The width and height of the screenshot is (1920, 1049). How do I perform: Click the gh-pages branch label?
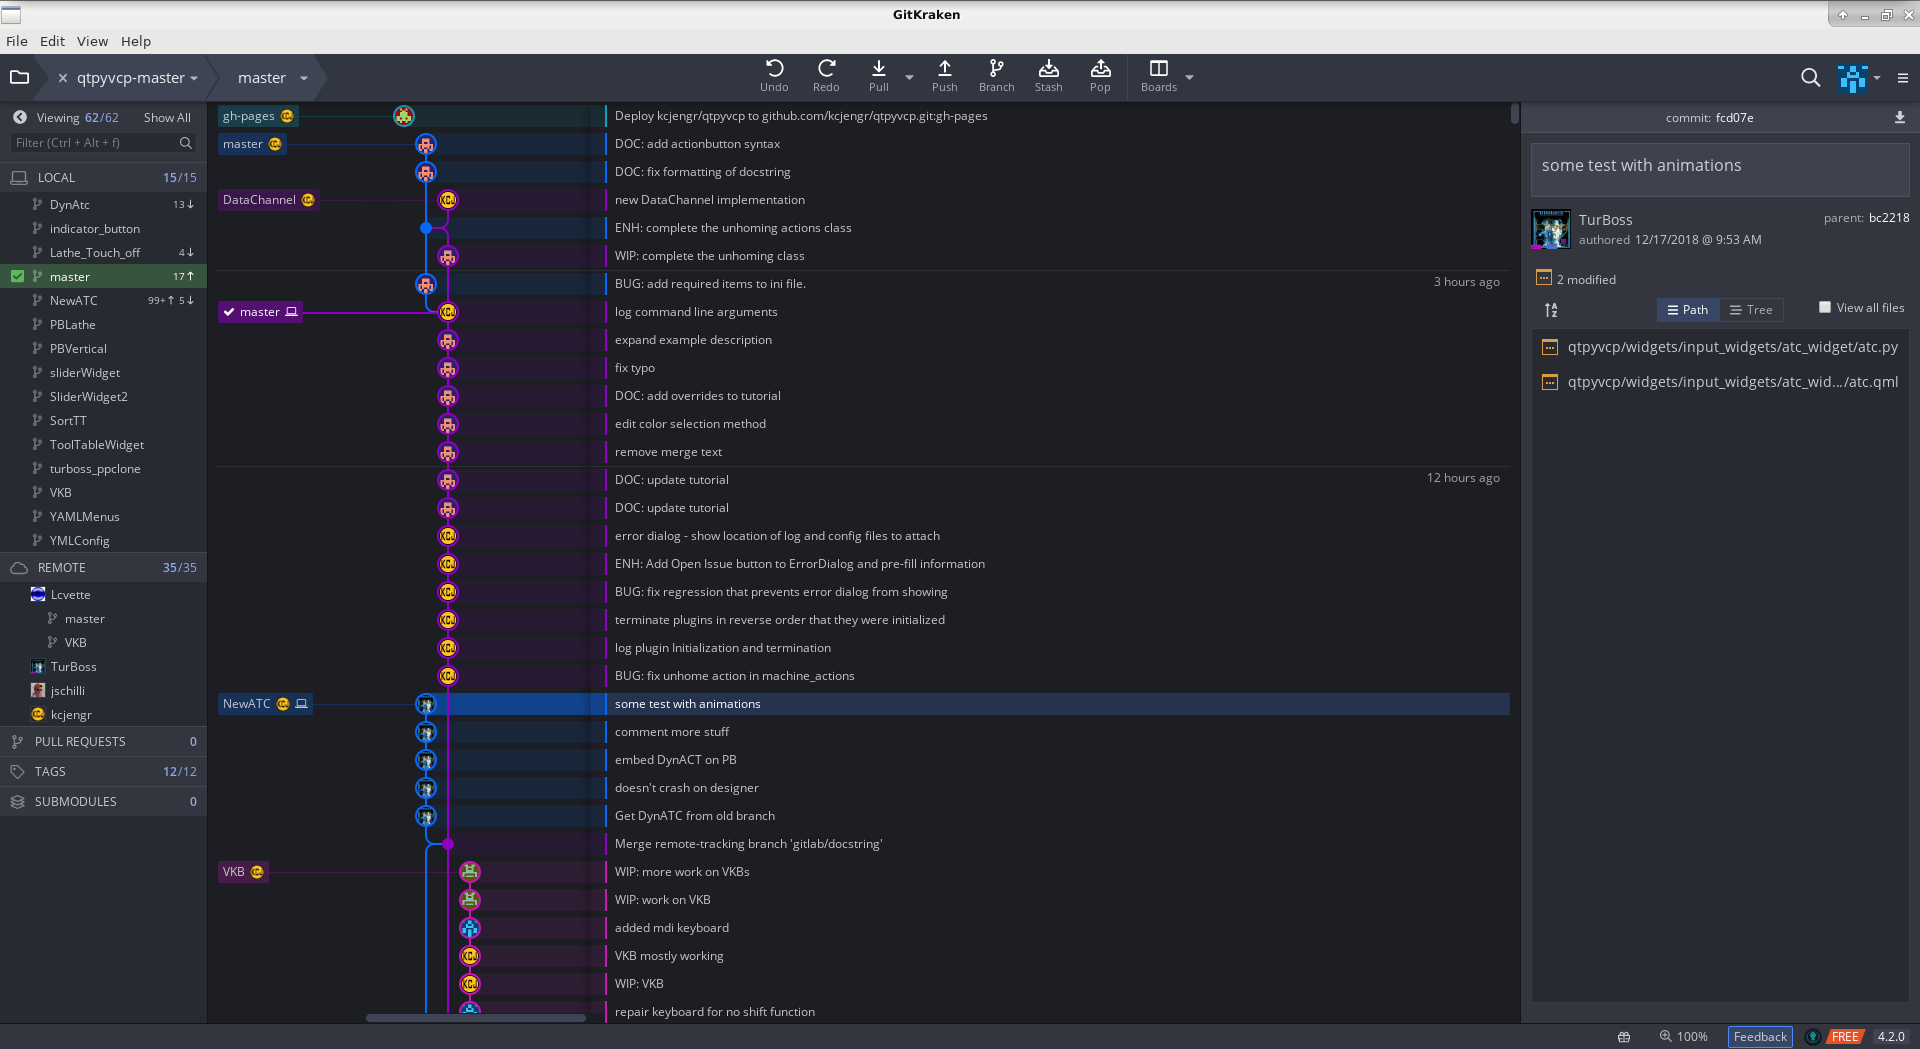tap(258, 116)
